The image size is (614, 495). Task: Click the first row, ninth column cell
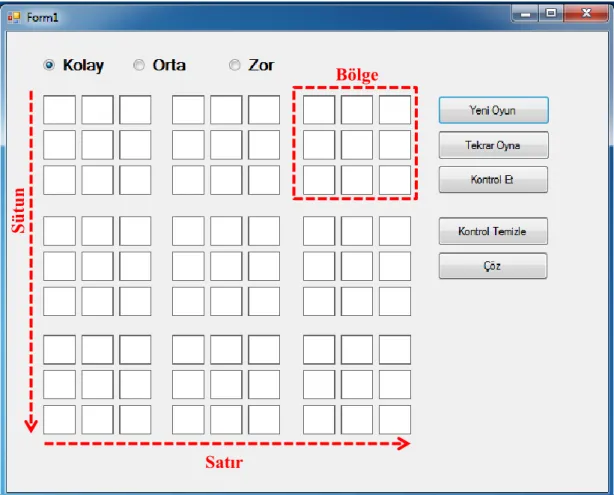coord(395,110)
